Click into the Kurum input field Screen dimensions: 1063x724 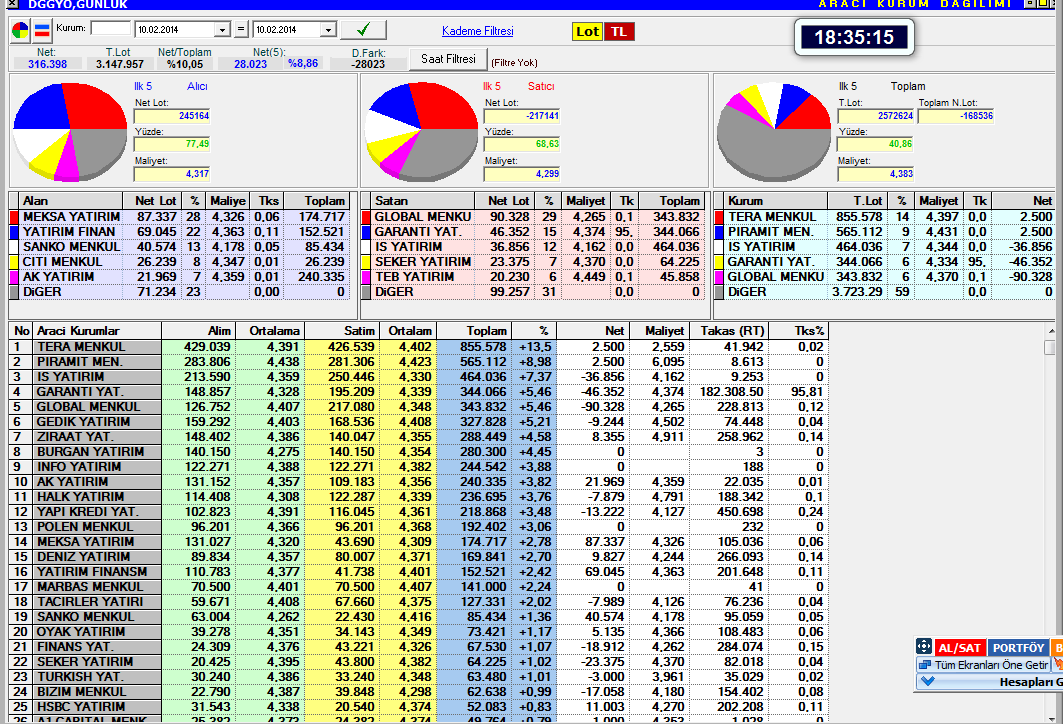tap(111, 28)
